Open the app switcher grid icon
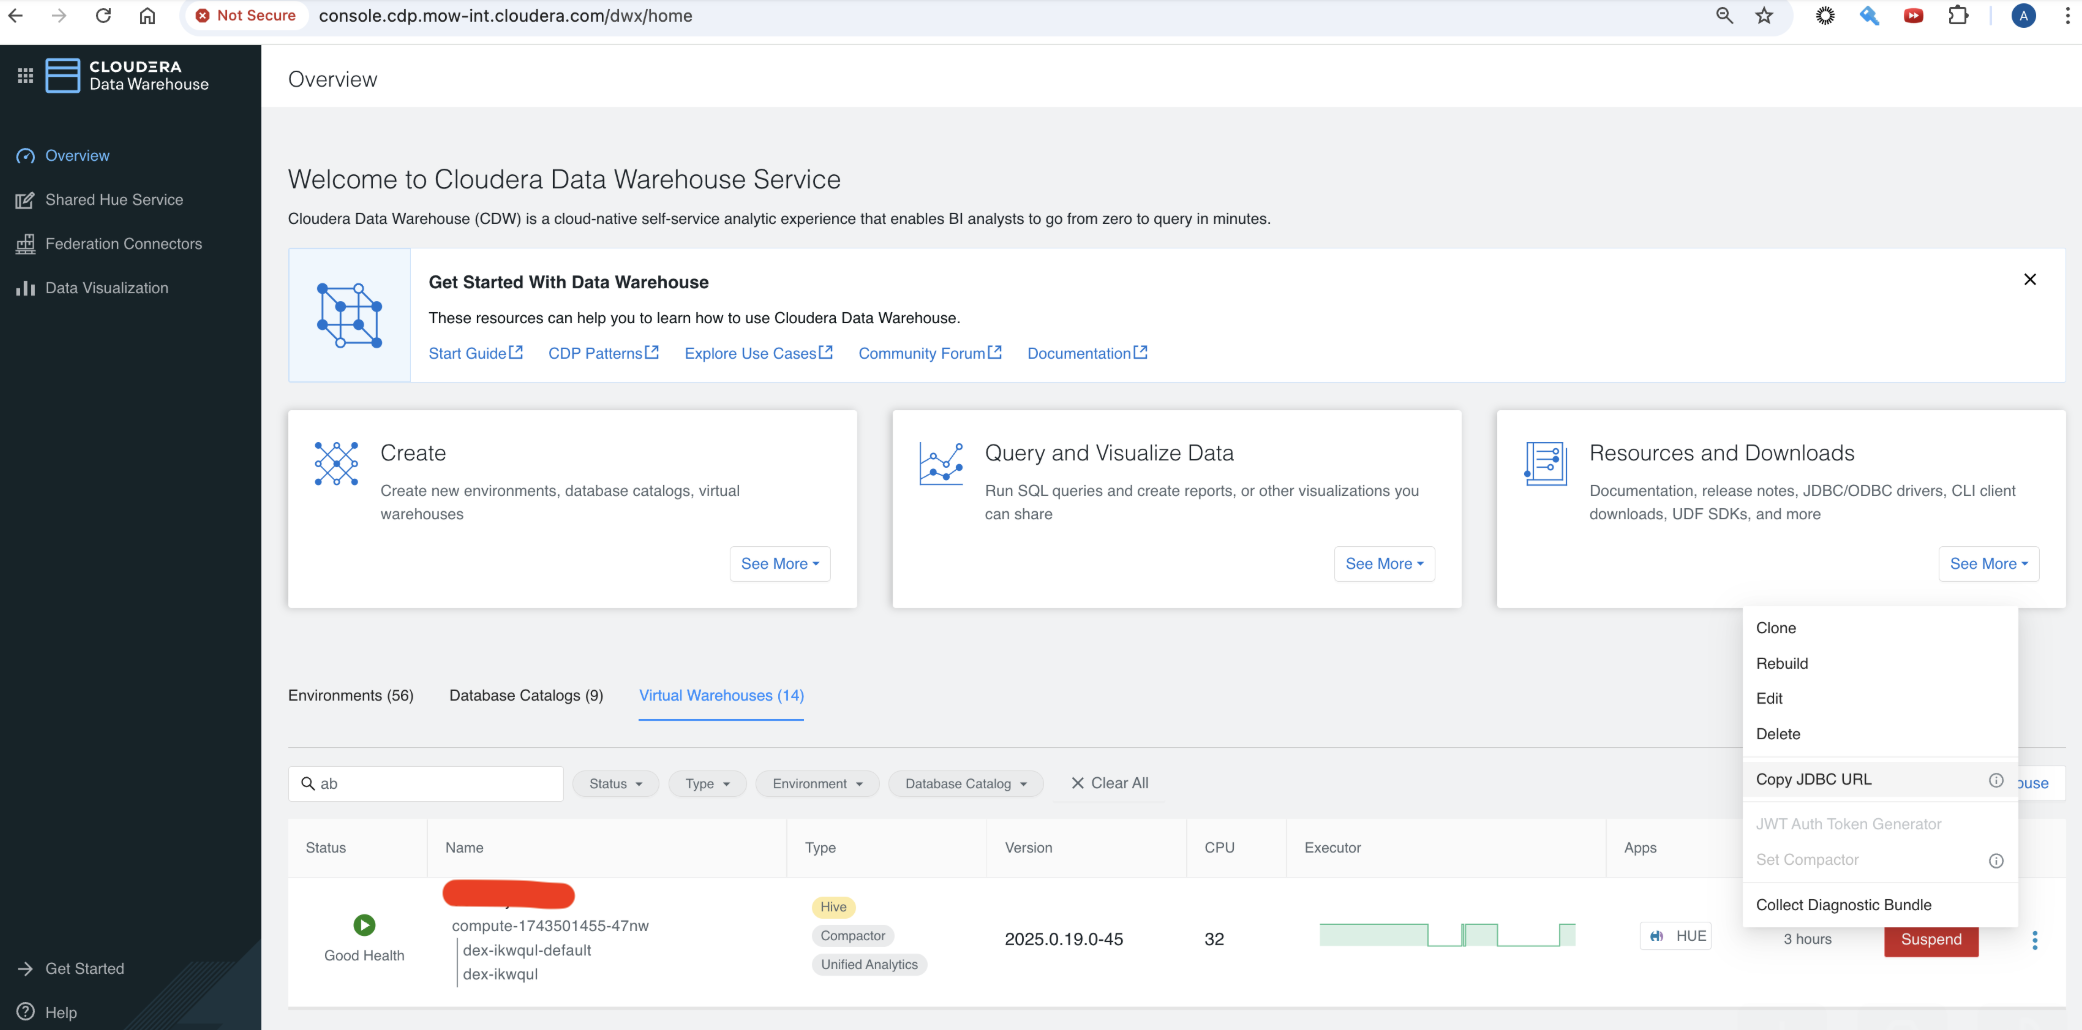 click(24, 75)
